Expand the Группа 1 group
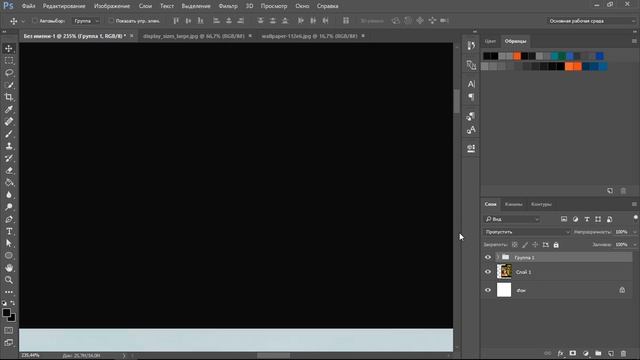 [x=498, y=257]
